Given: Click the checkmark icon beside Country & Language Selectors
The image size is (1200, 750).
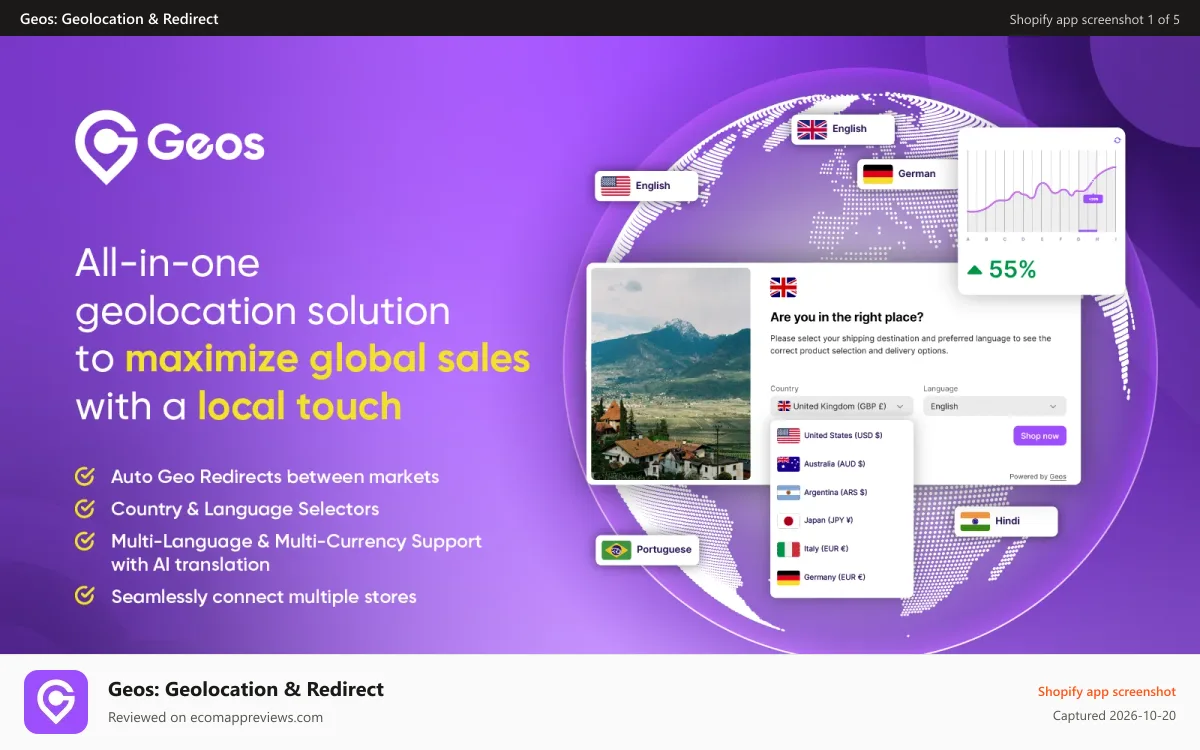Looking at the screenshot, I should point(86,508).
